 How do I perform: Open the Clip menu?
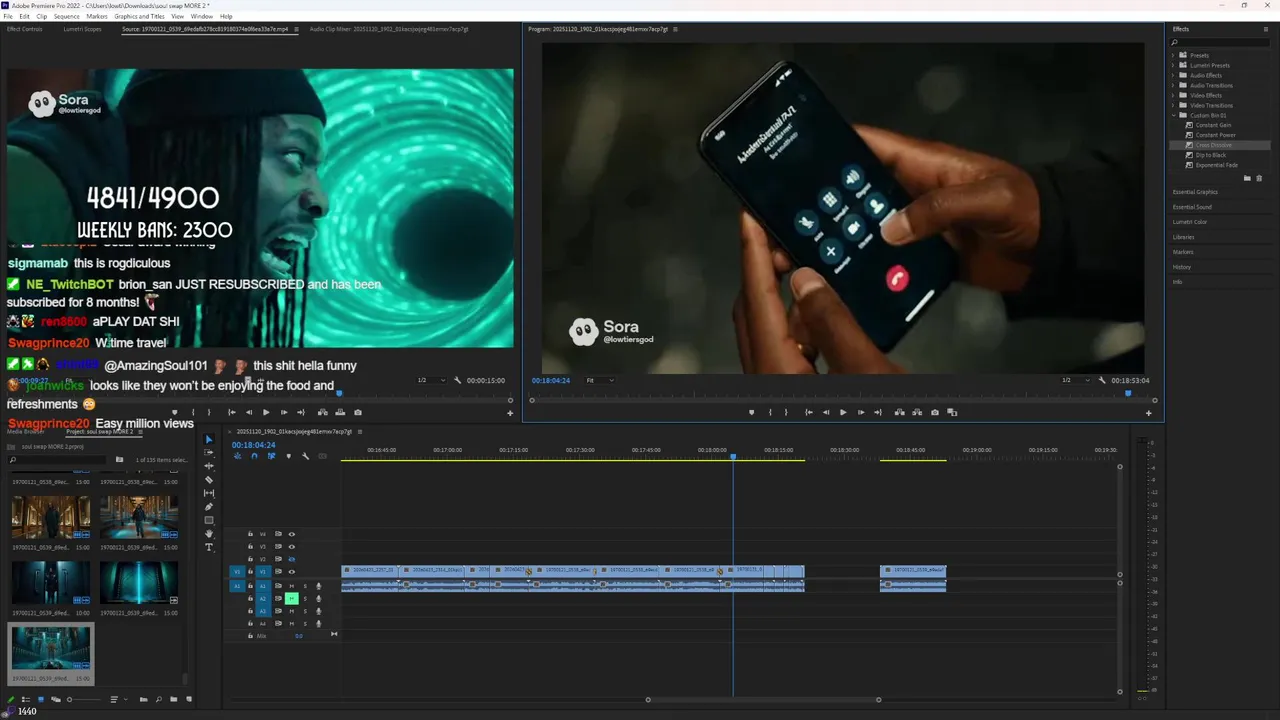41,16
